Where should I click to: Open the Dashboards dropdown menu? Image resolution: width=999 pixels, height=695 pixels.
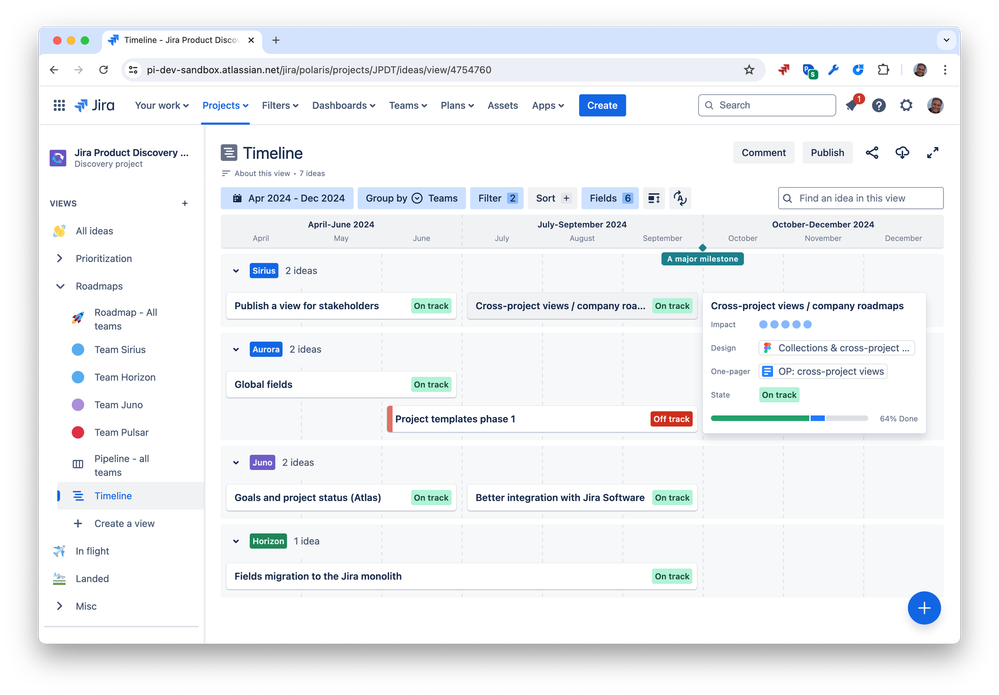tap(343, 106)
